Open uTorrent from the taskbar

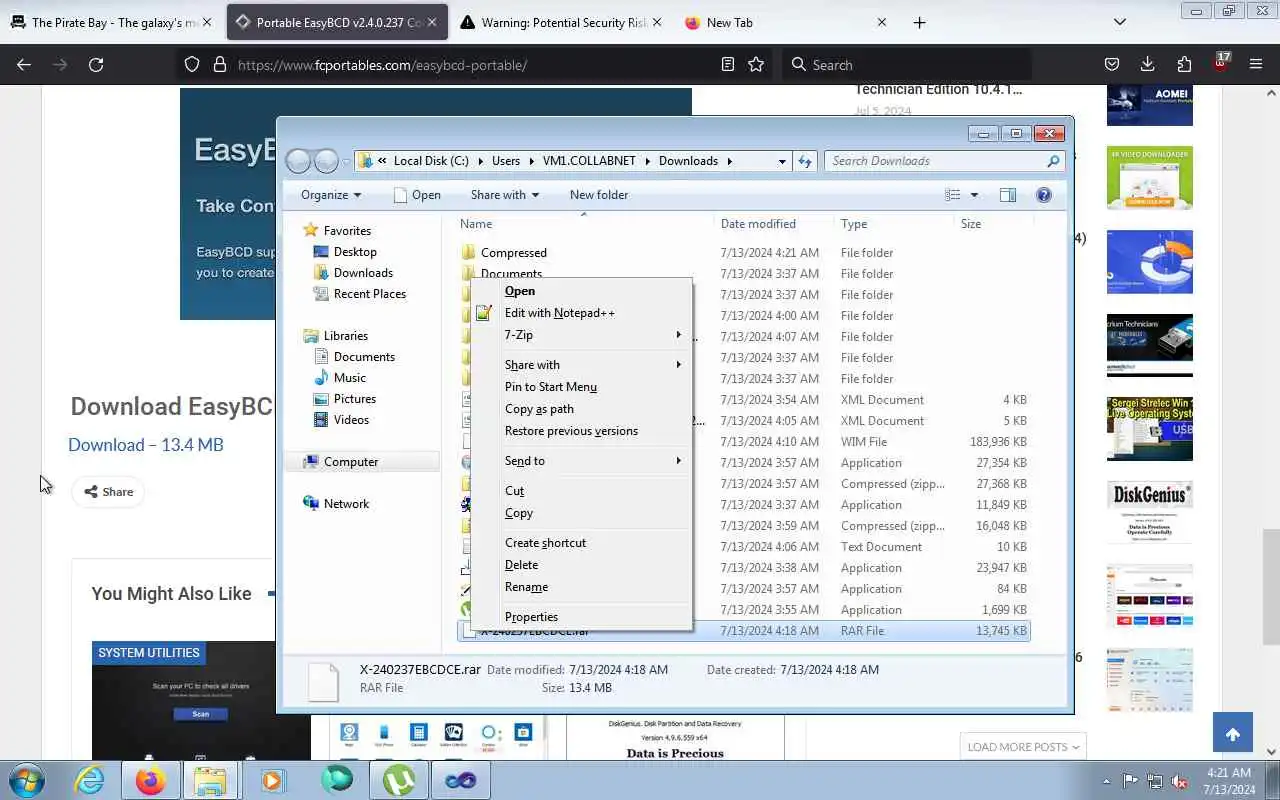(399, 779)
